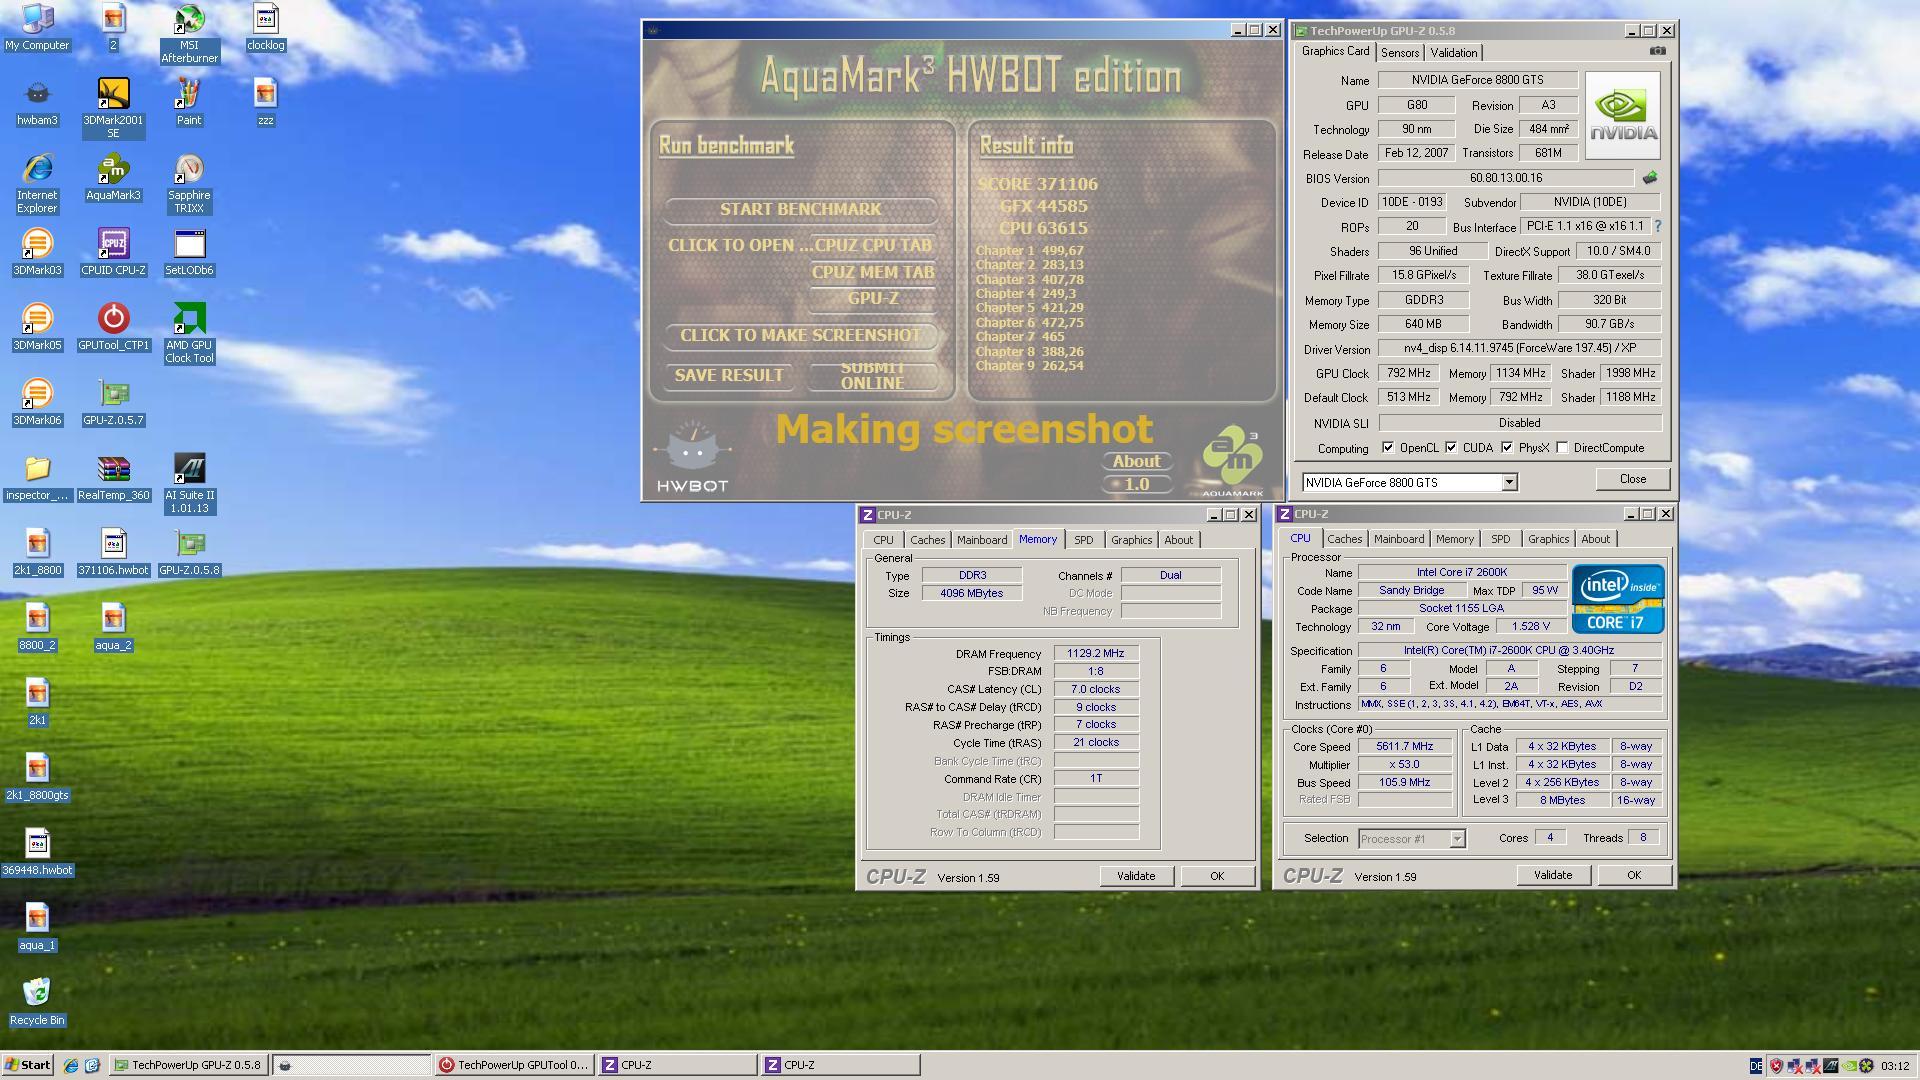Launch Internet Explorer desktop icon
Screen dimensions: 1920x1080
point(37,183)
